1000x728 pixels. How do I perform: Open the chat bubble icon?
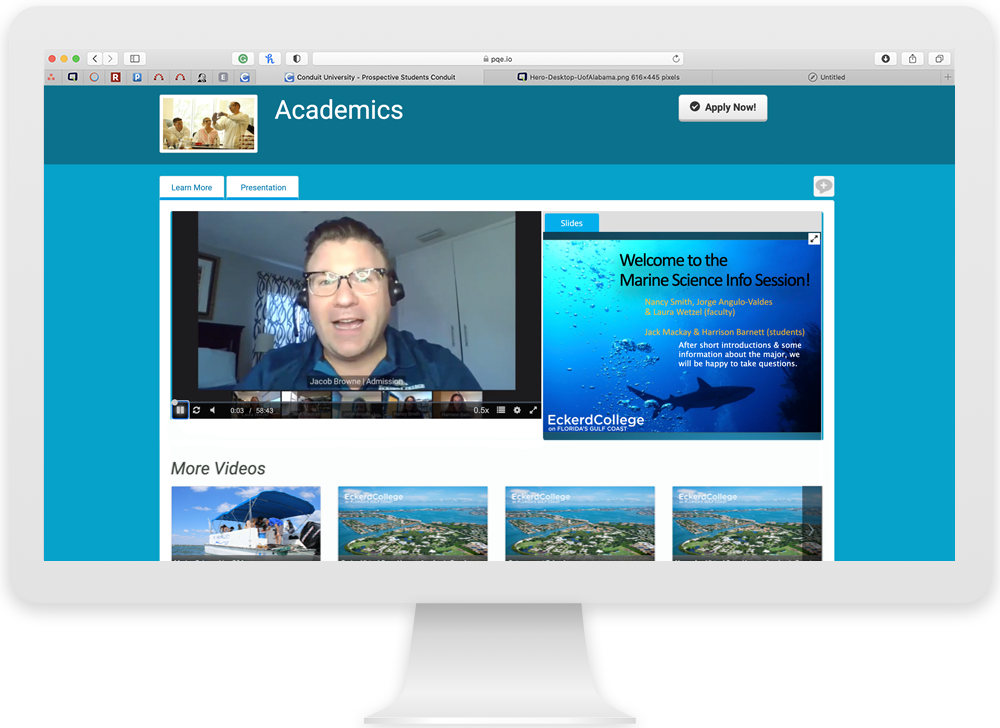(823, 186)
